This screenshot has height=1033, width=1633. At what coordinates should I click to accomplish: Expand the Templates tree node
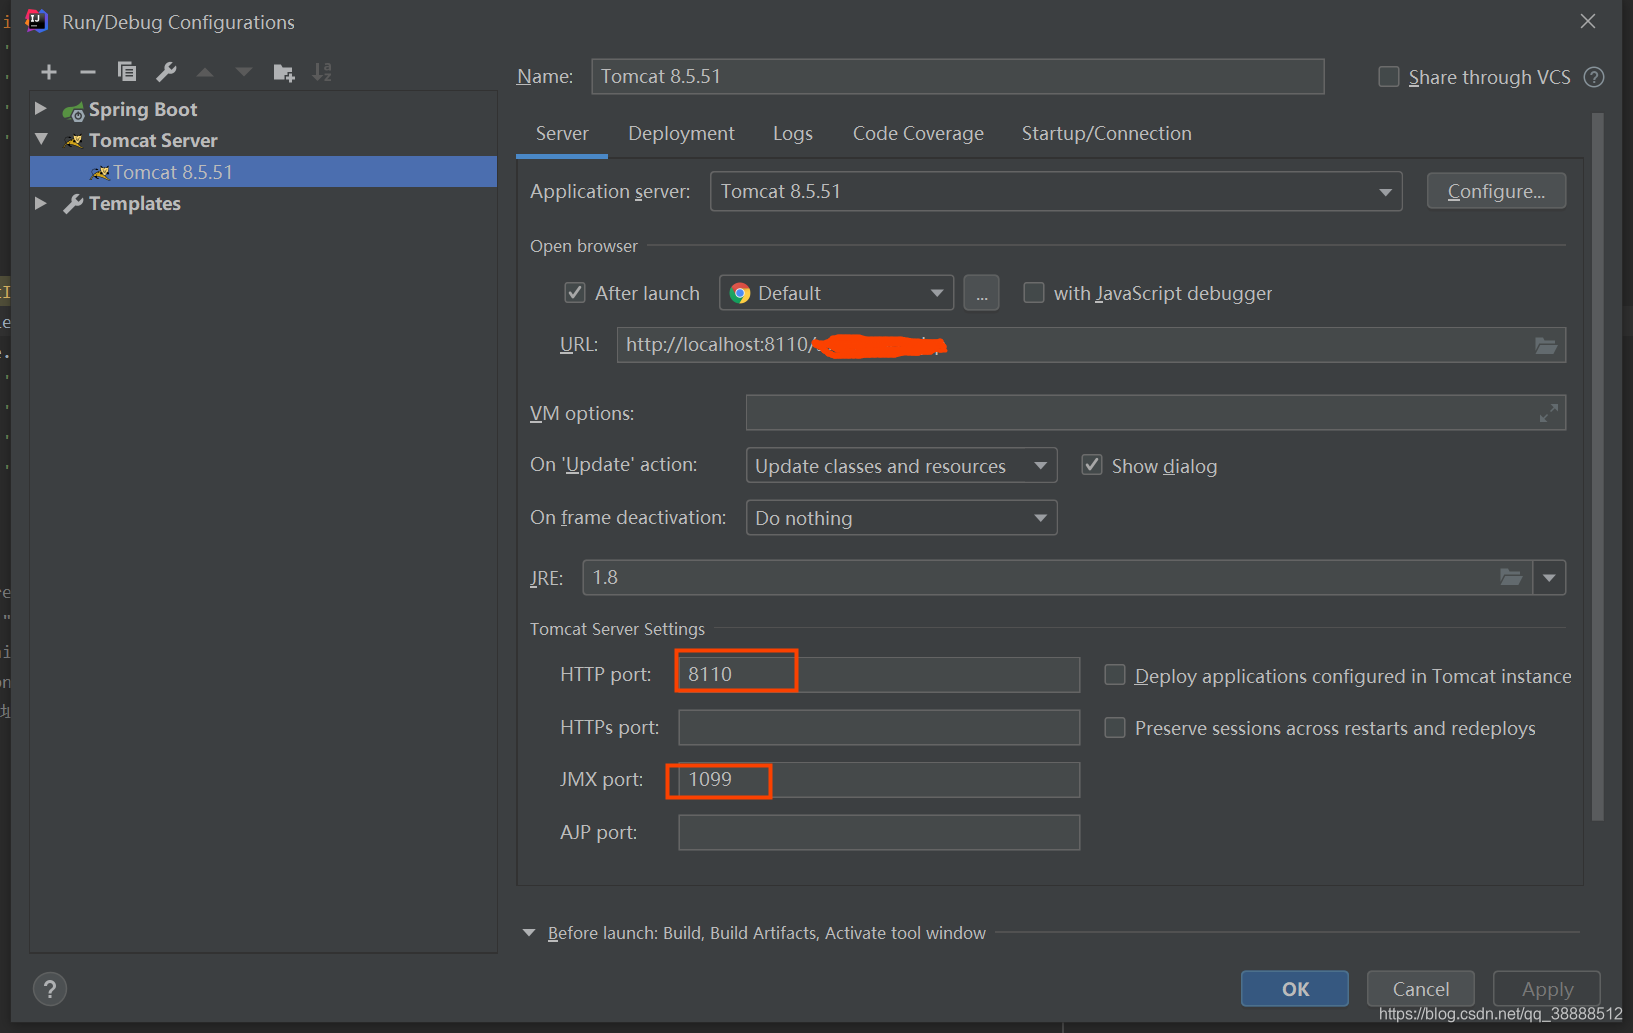[41, 203]
